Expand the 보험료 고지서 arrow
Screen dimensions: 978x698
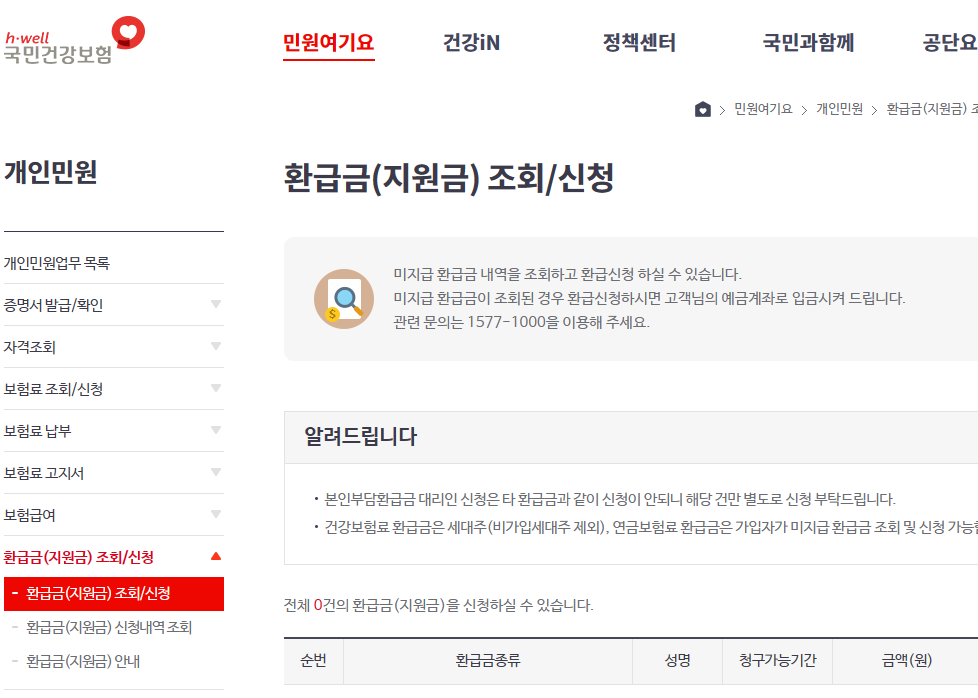coord(216,472)
